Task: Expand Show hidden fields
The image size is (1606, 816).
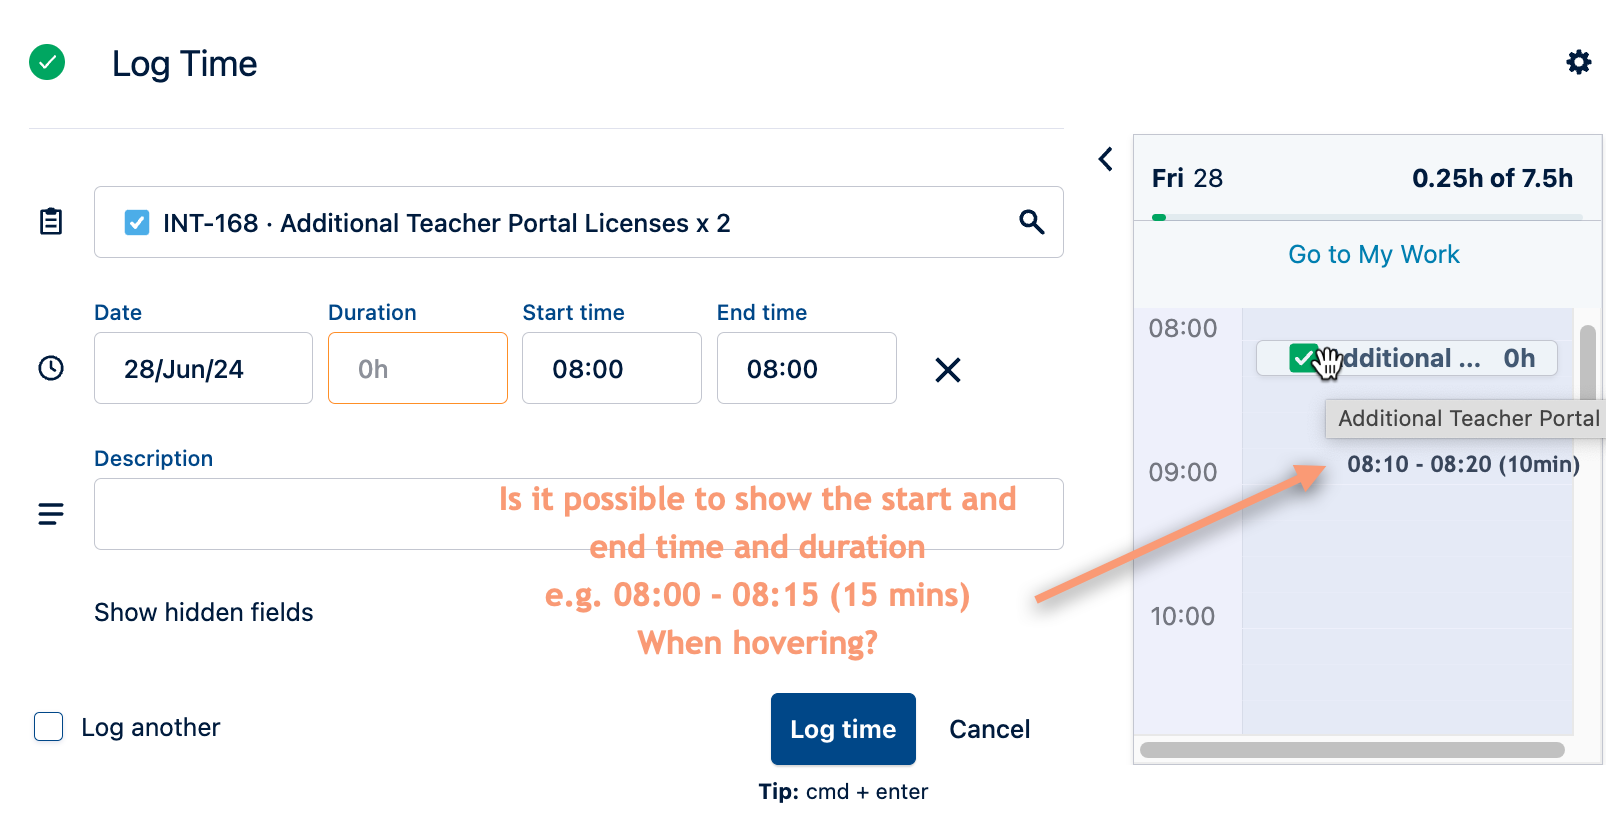Action: (204, 612)
